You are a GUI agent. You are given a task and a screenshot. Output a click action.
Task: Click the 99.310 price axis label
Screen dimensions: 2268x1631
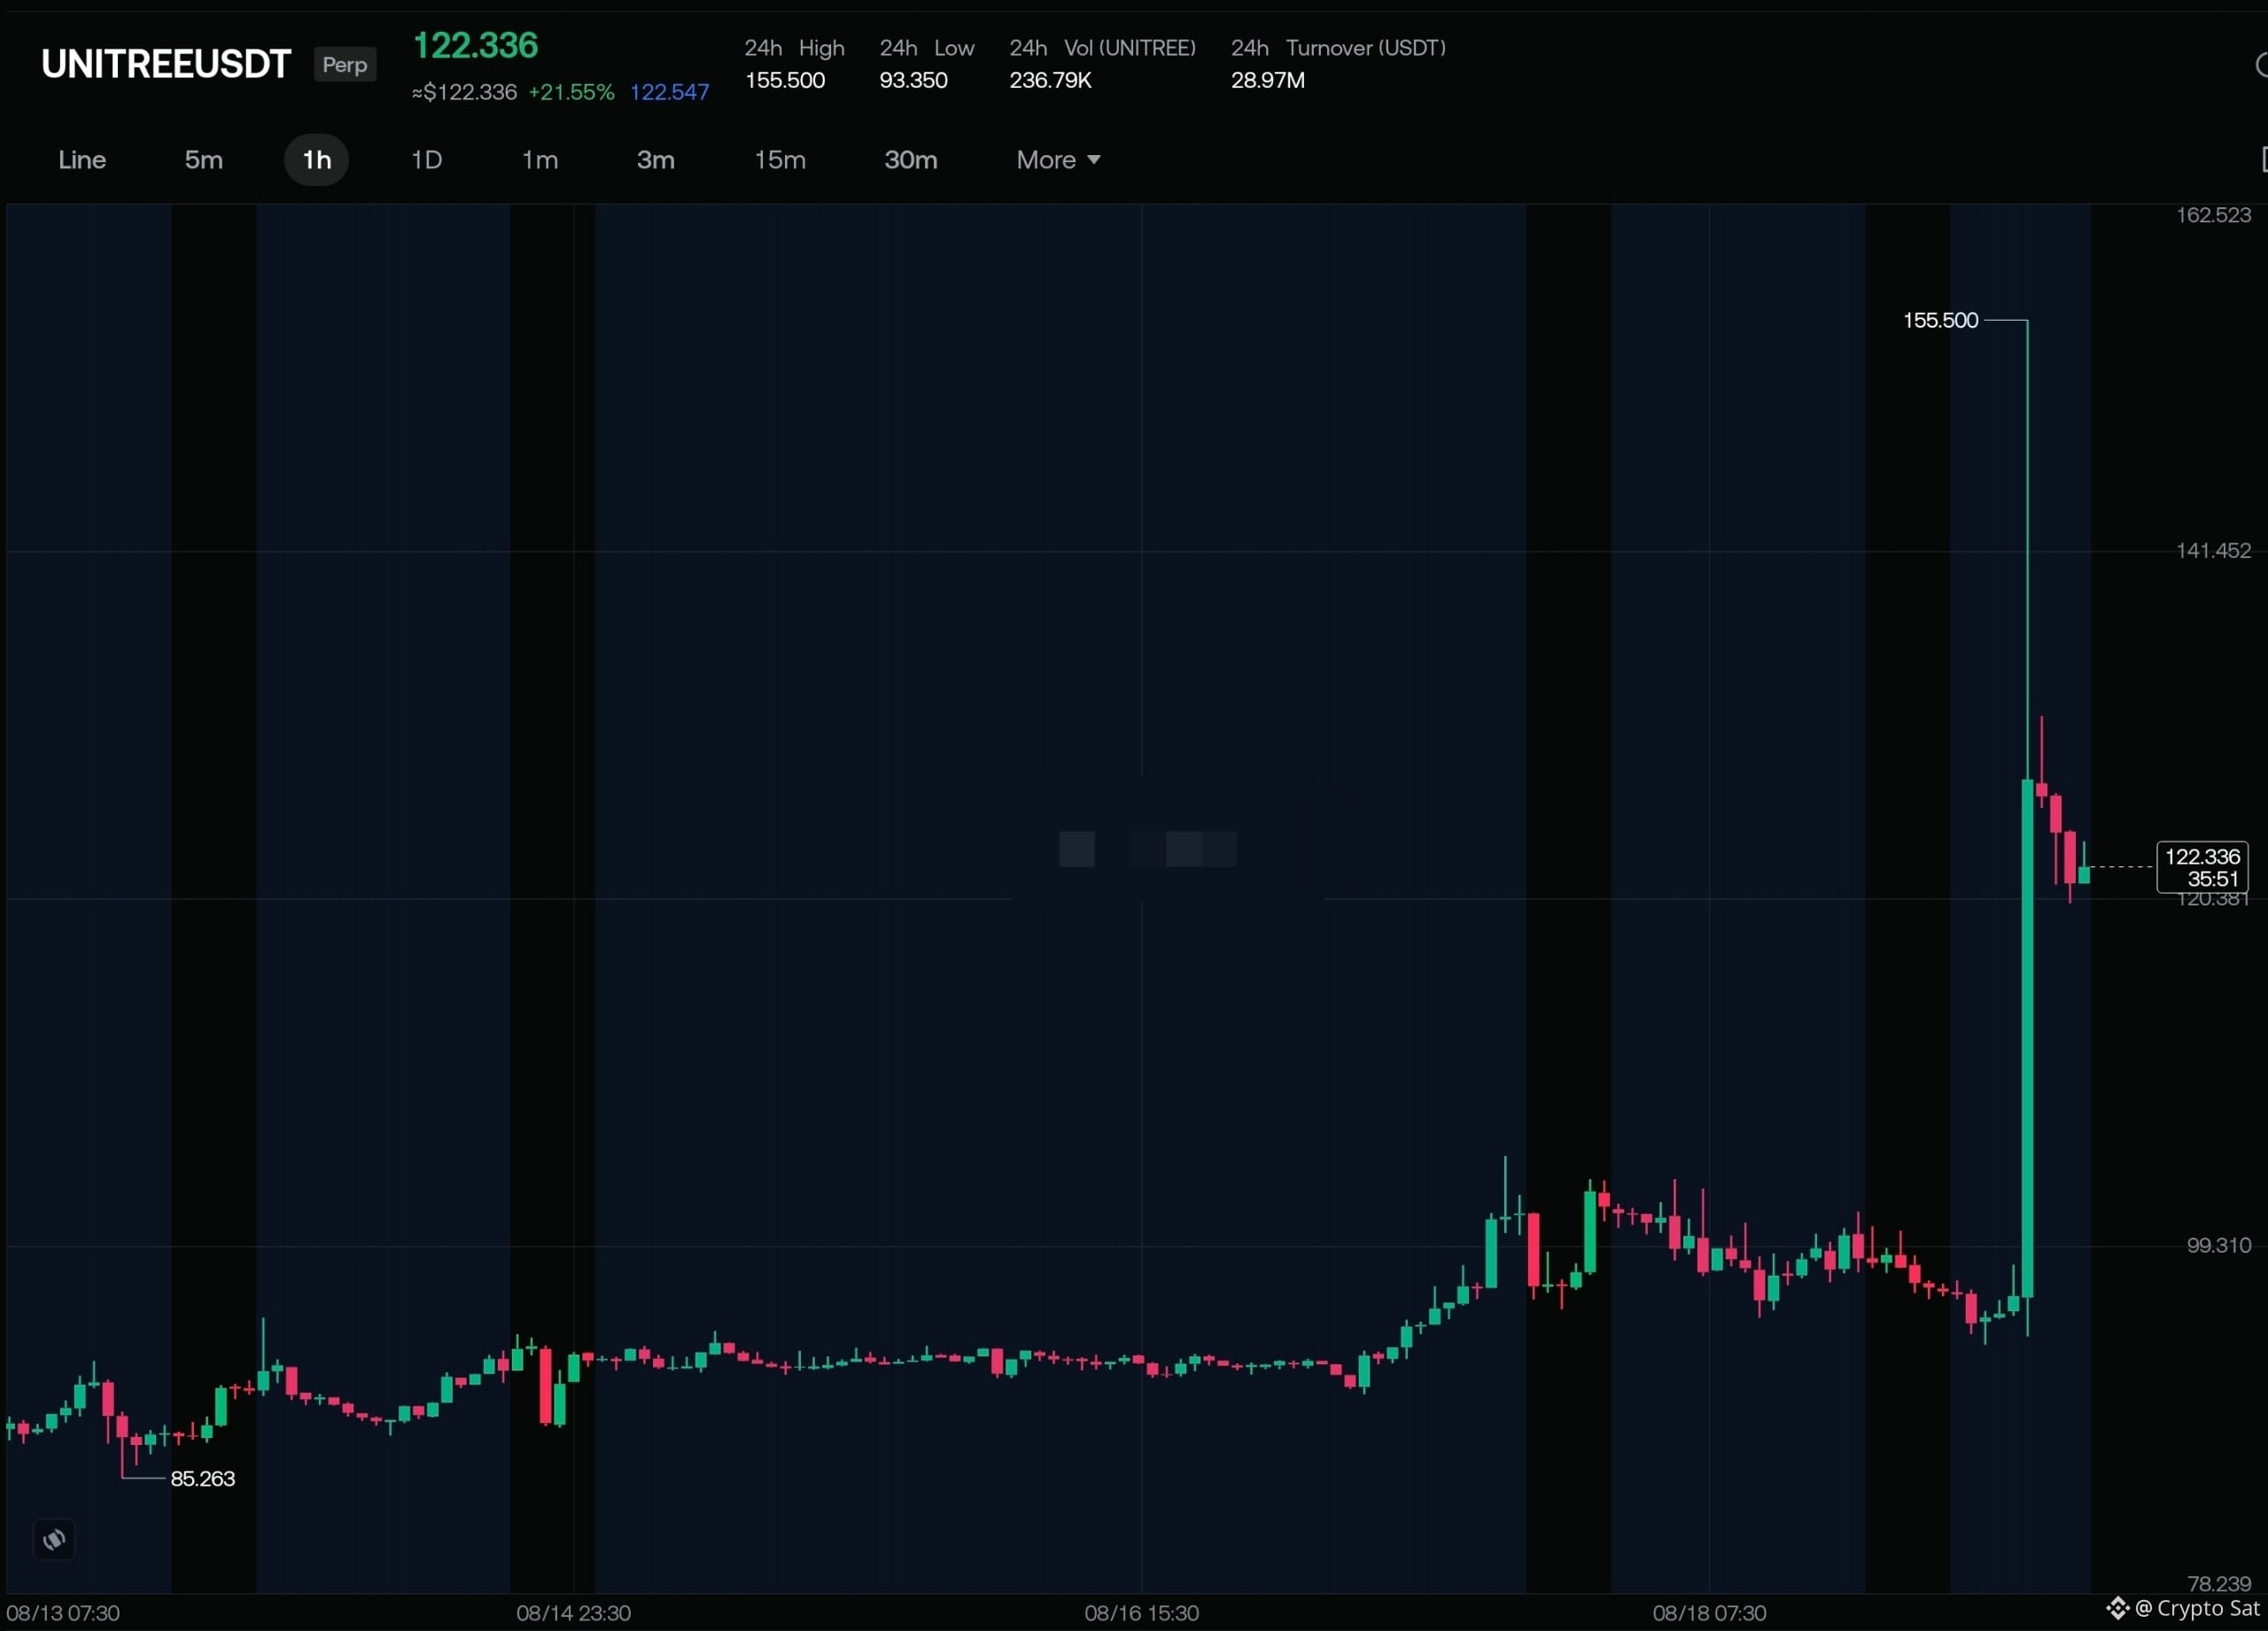pyautogui.click(x=2218, y=1245)
